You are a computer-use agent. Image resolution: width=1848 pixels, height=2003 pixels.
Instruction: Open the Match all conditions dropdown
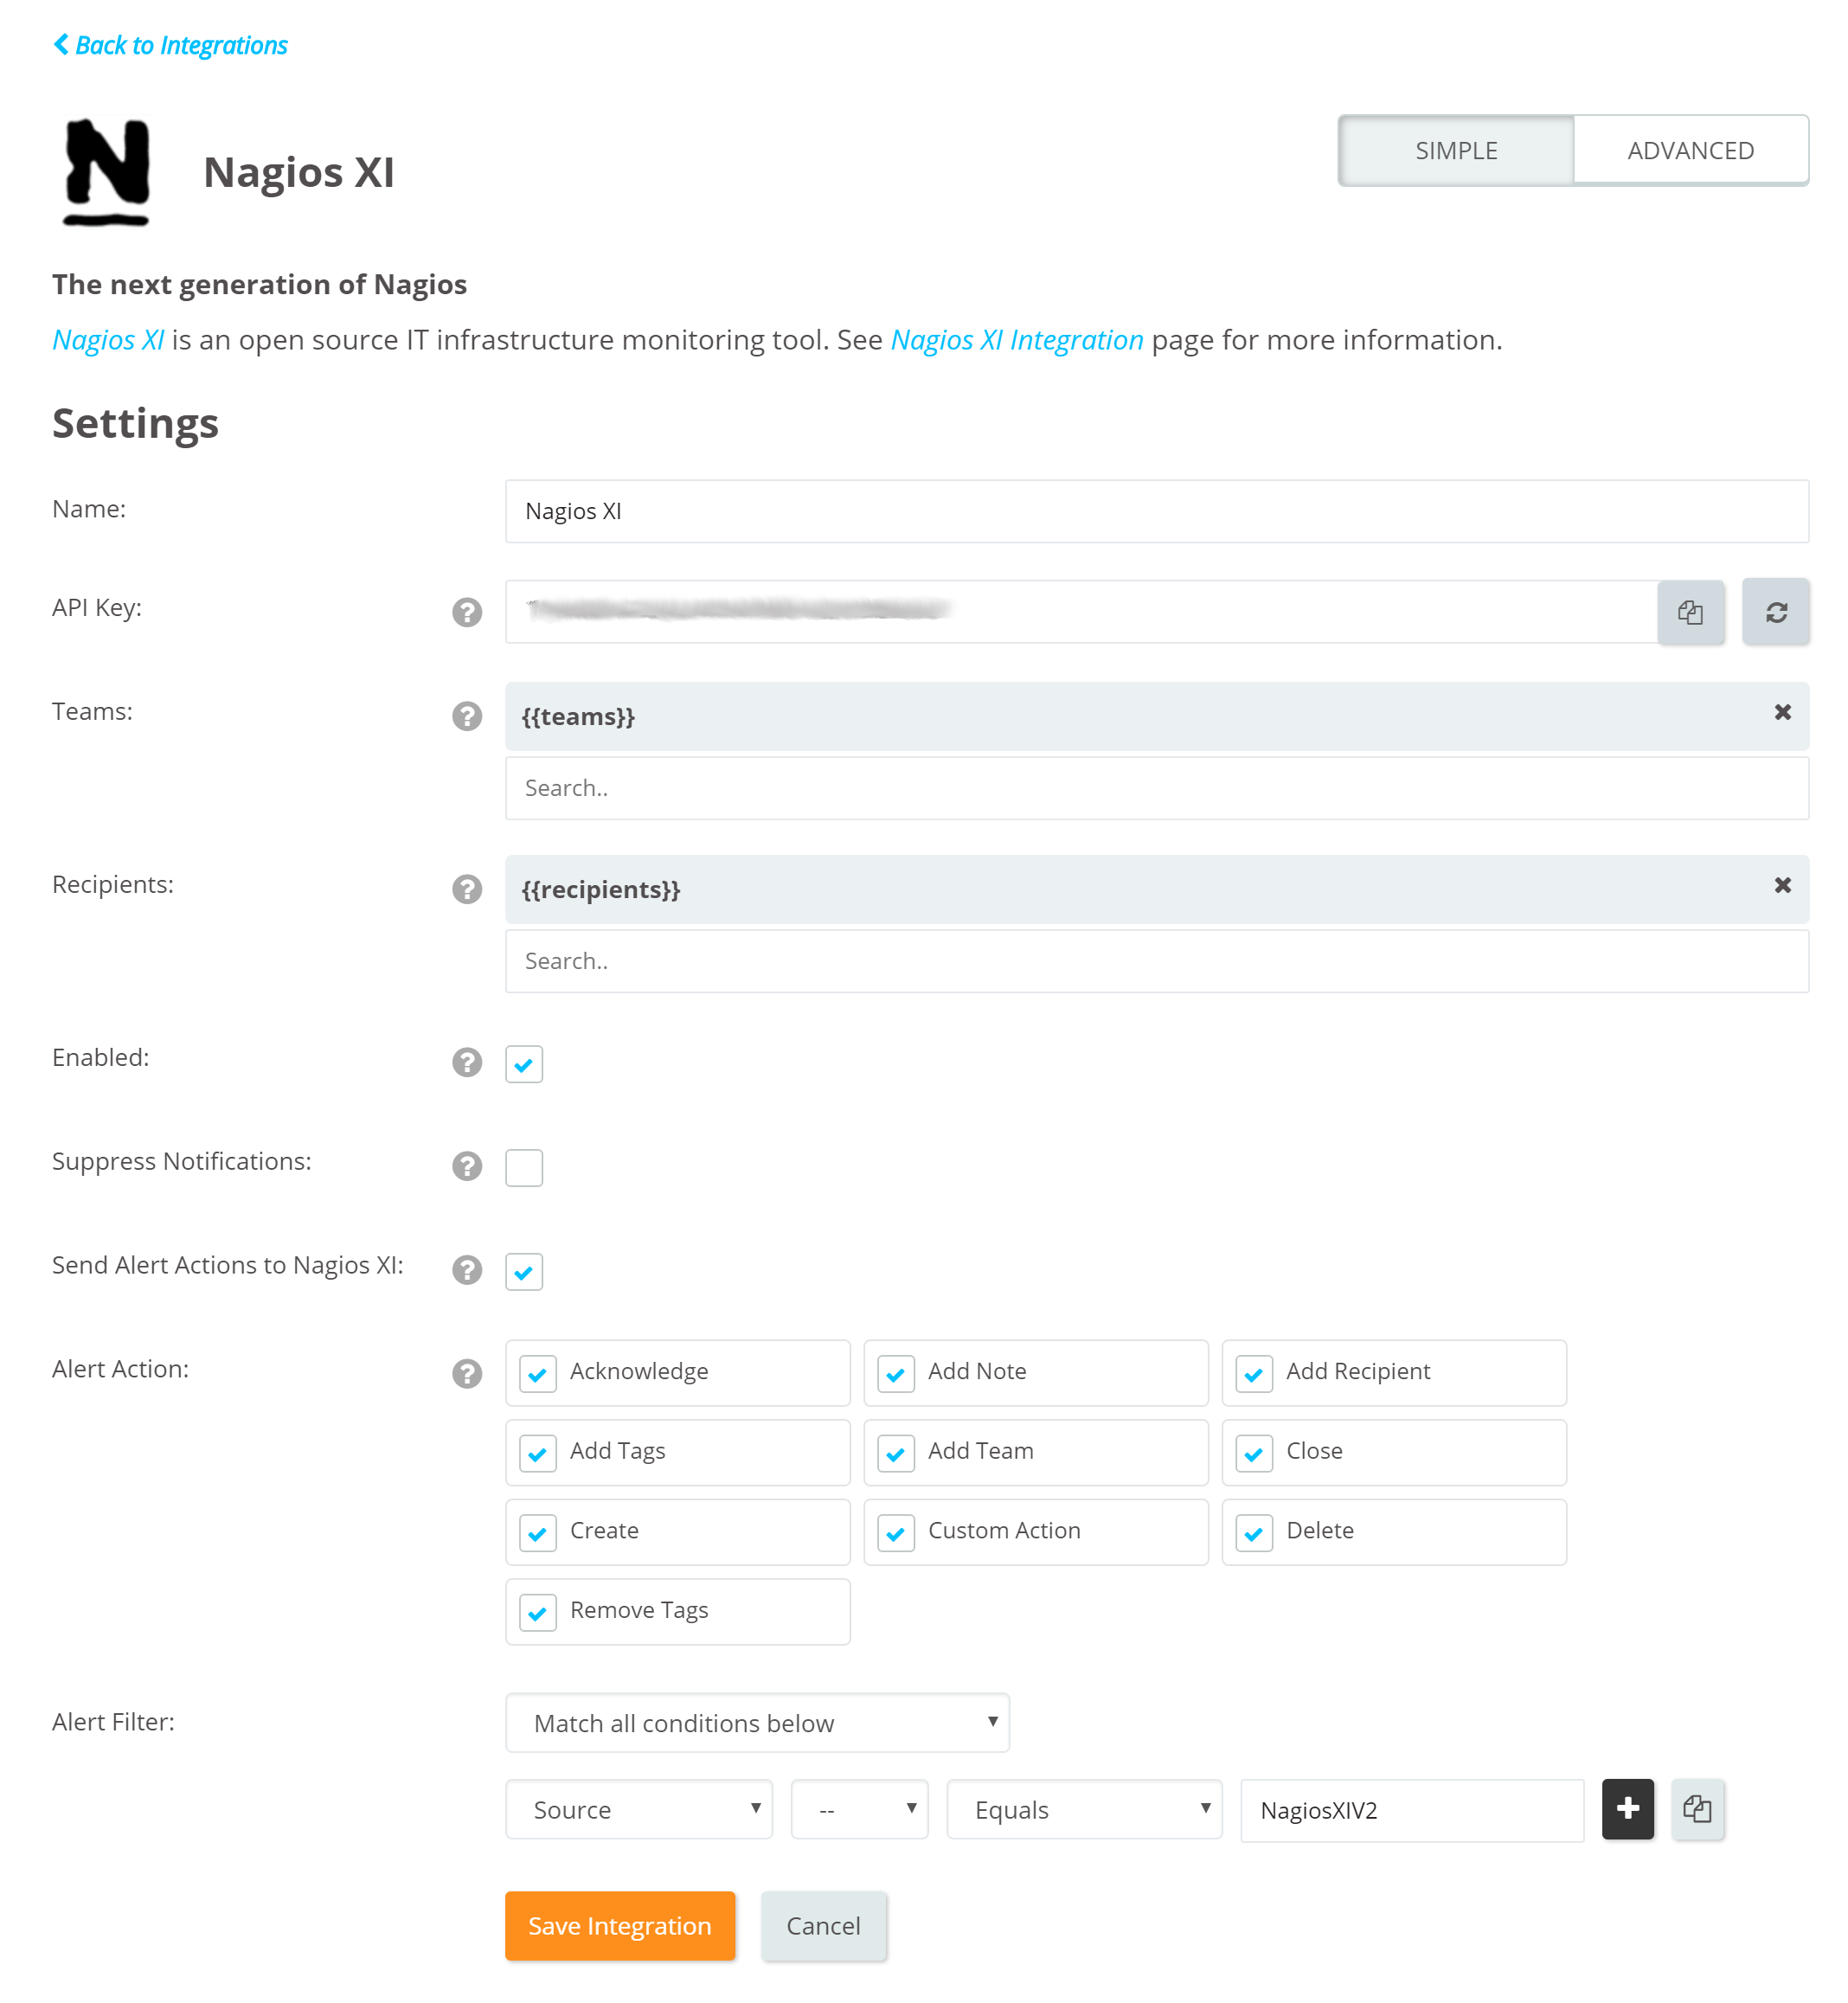coord(757,1722)
